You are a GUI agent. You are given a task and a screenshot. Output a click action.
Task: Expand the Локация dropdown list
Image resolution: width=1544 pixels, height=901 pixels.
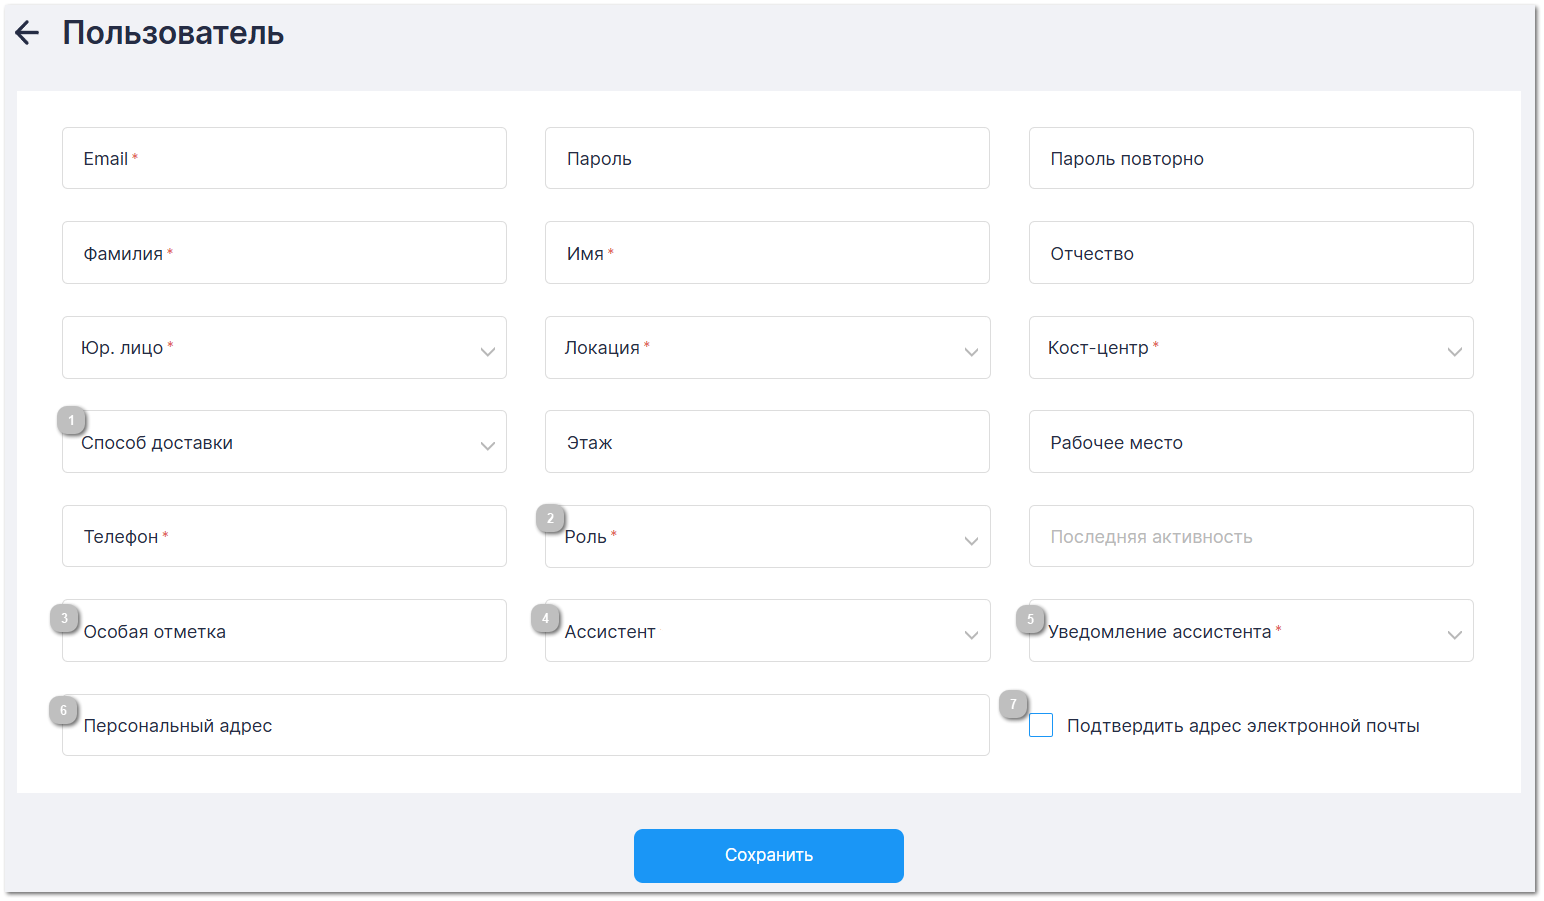tap(767, 348)
